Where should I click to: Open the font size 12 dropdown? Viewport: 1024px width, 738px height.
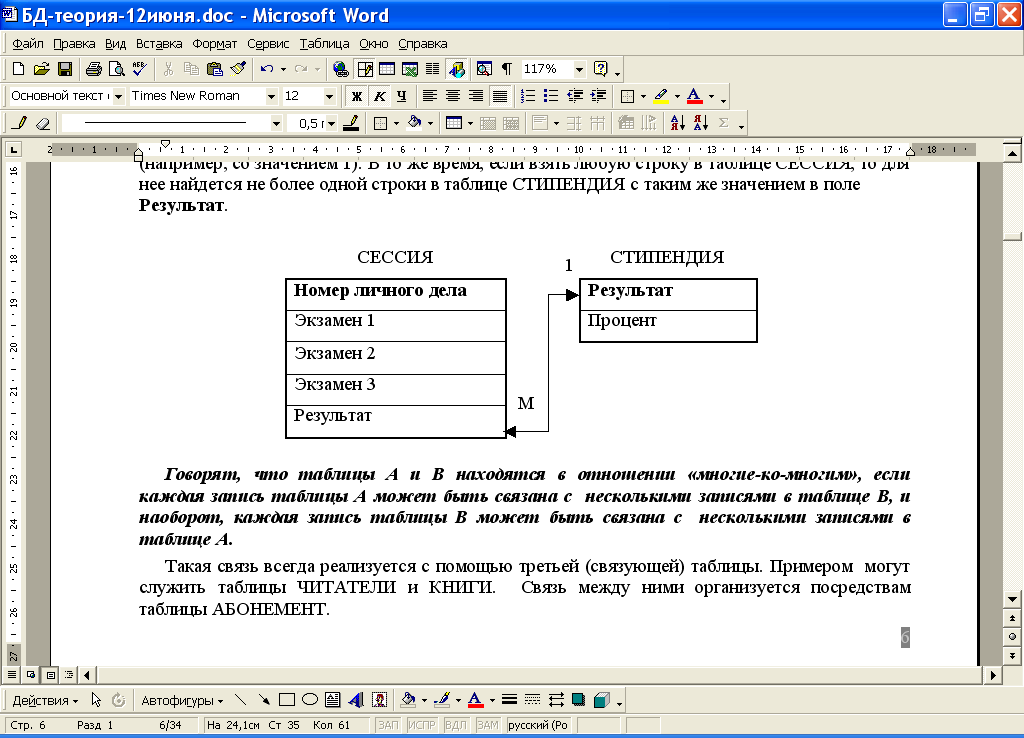tap(329, 97)
